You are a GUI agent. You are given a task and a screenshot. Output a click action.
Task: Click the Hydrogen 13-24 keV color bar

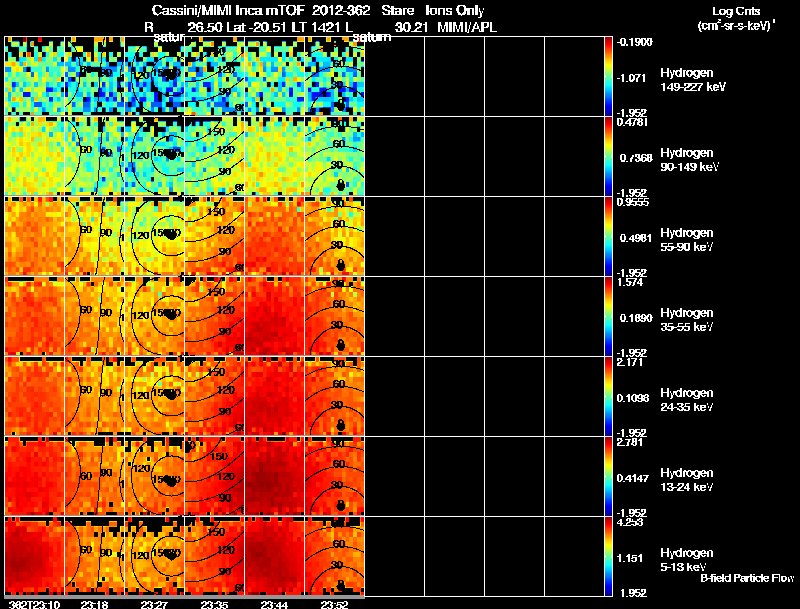tap(608, 476)
